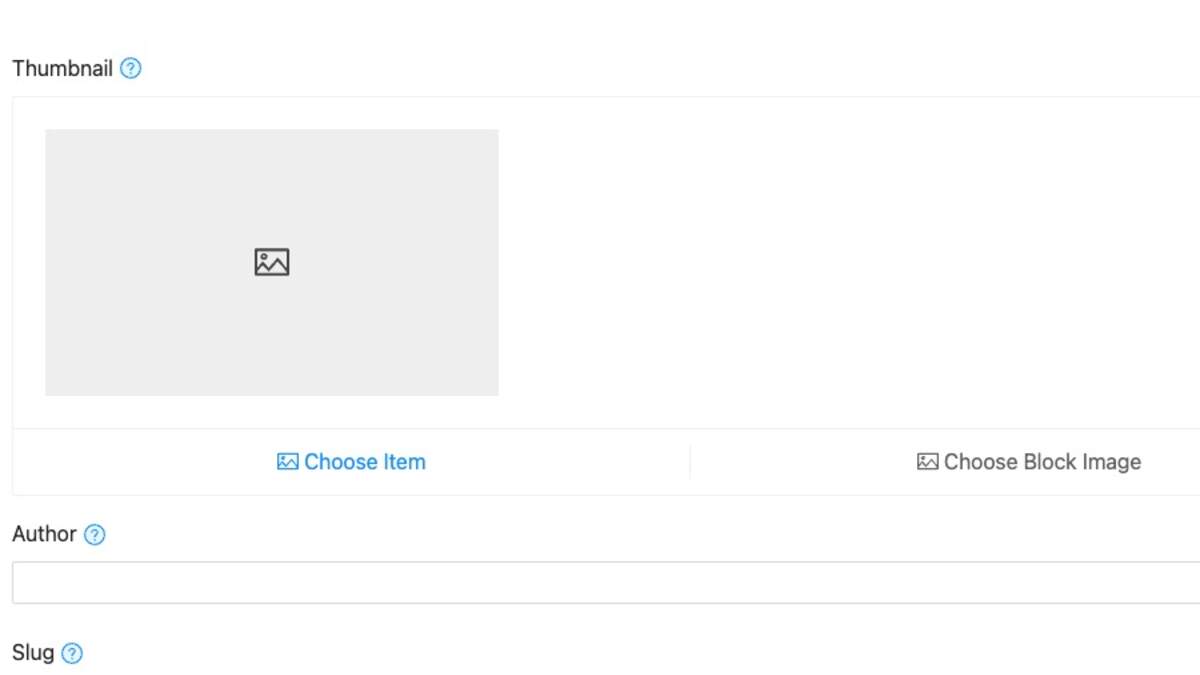Click the Slug help question-mark icon
The width and height of the screenshot is (1200, 675).
coord(72,654)
